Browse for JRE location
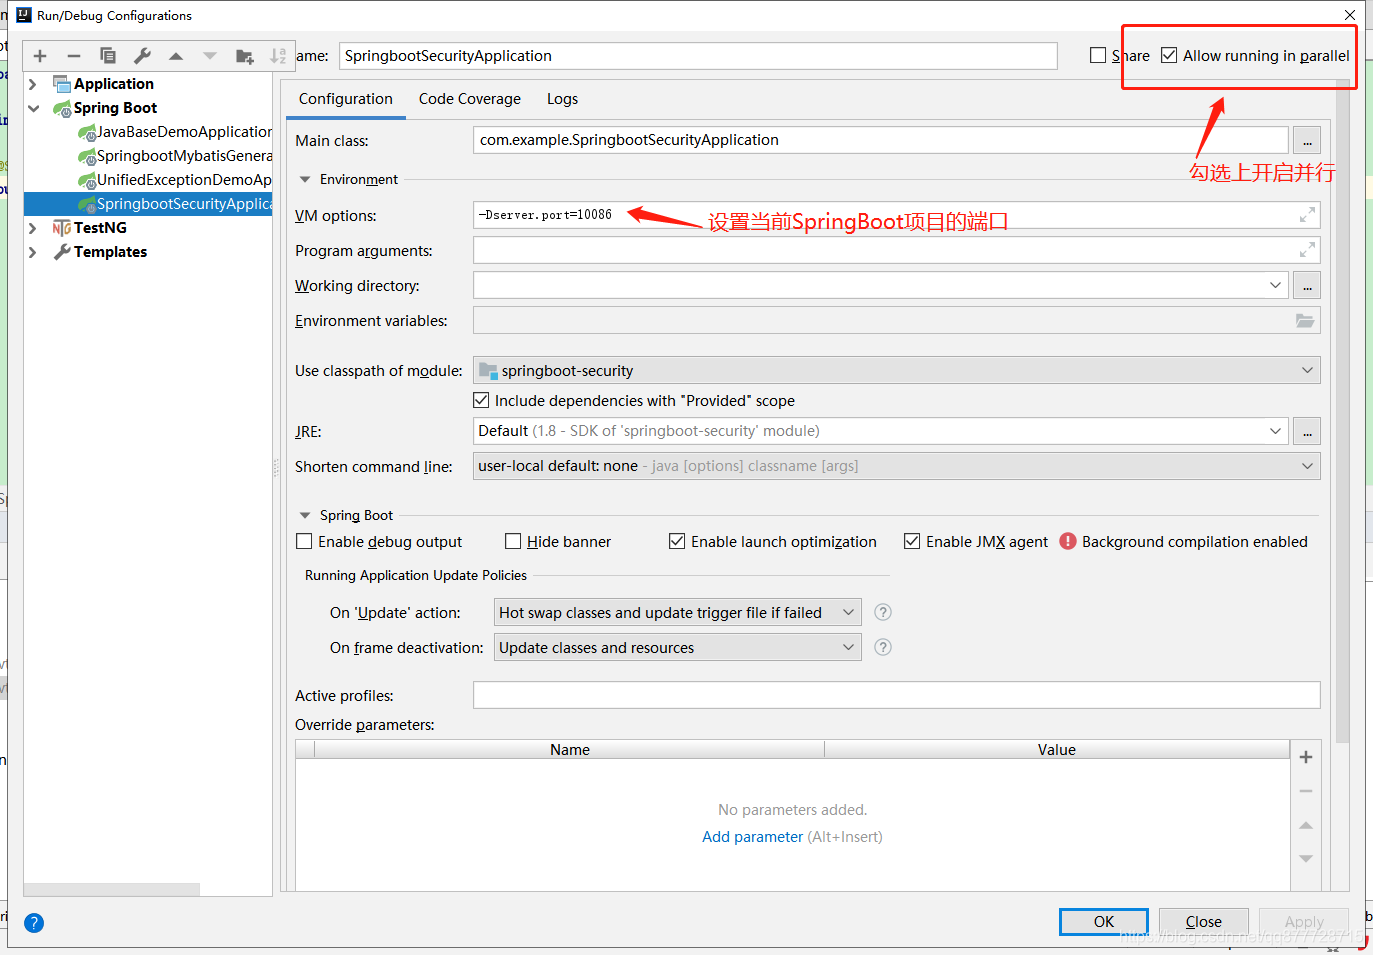 [1307, 432]
